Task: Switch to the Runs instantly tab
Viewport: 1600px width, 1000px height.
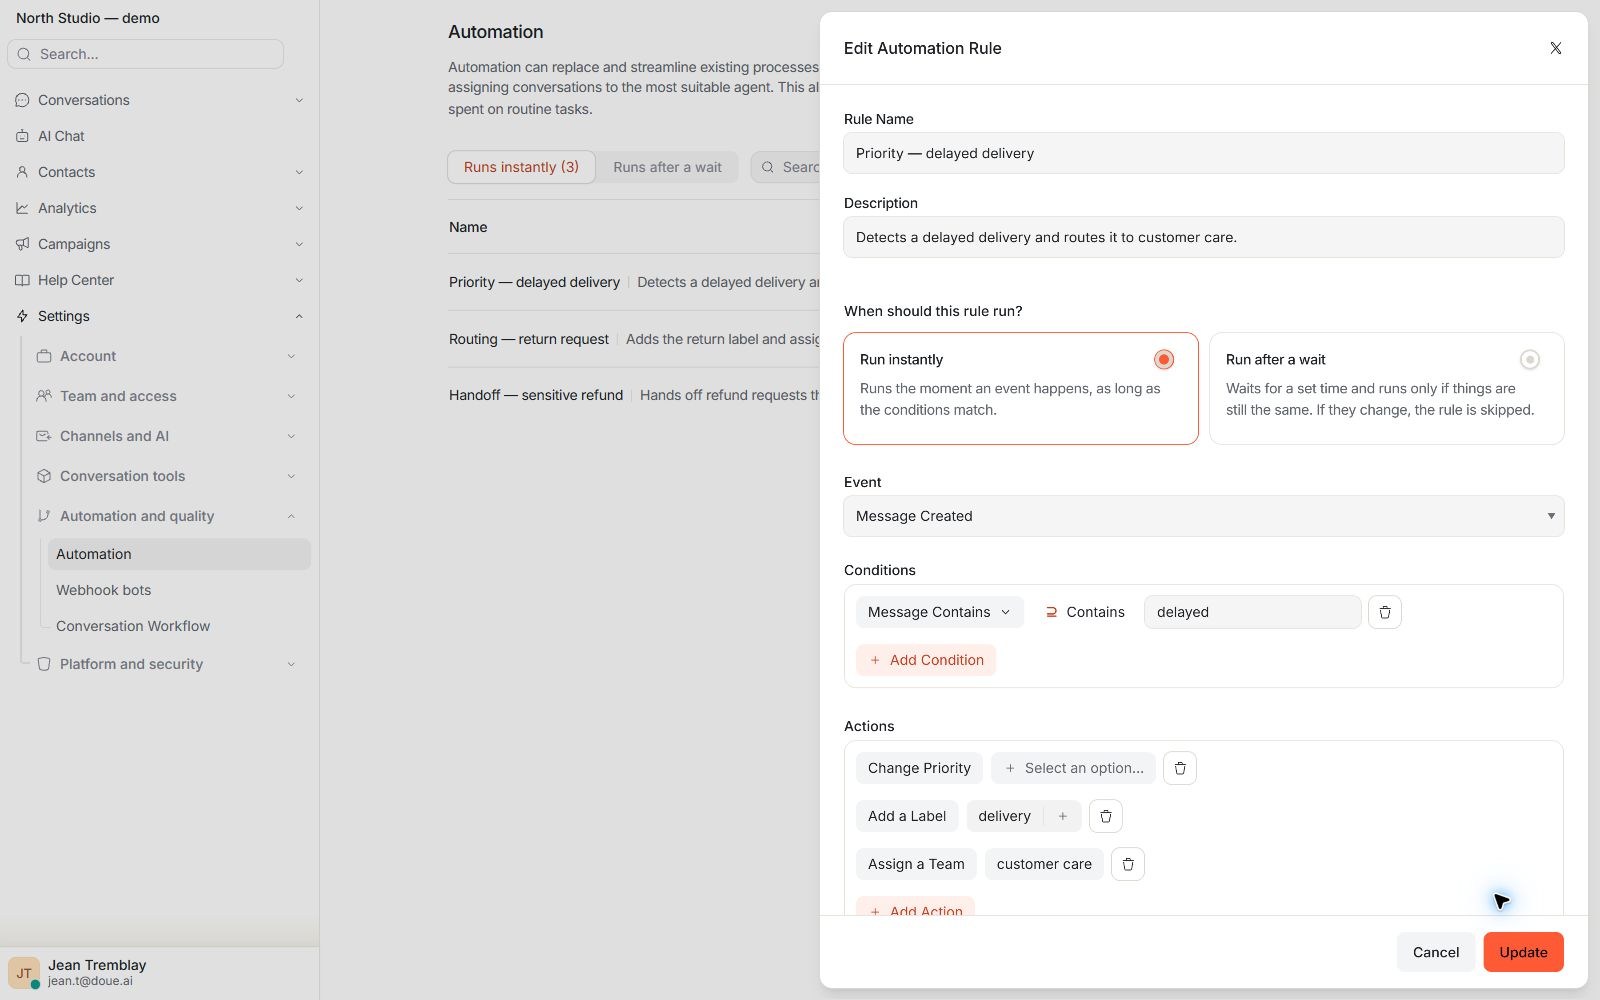Action: [x=521, y=167]
